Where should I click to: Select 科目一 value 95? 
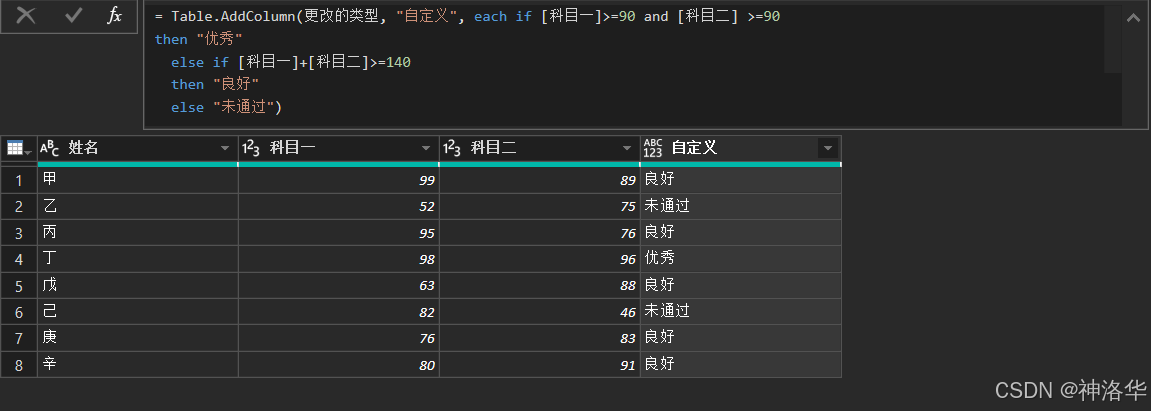pyautogui.click(x=339, y=233)
